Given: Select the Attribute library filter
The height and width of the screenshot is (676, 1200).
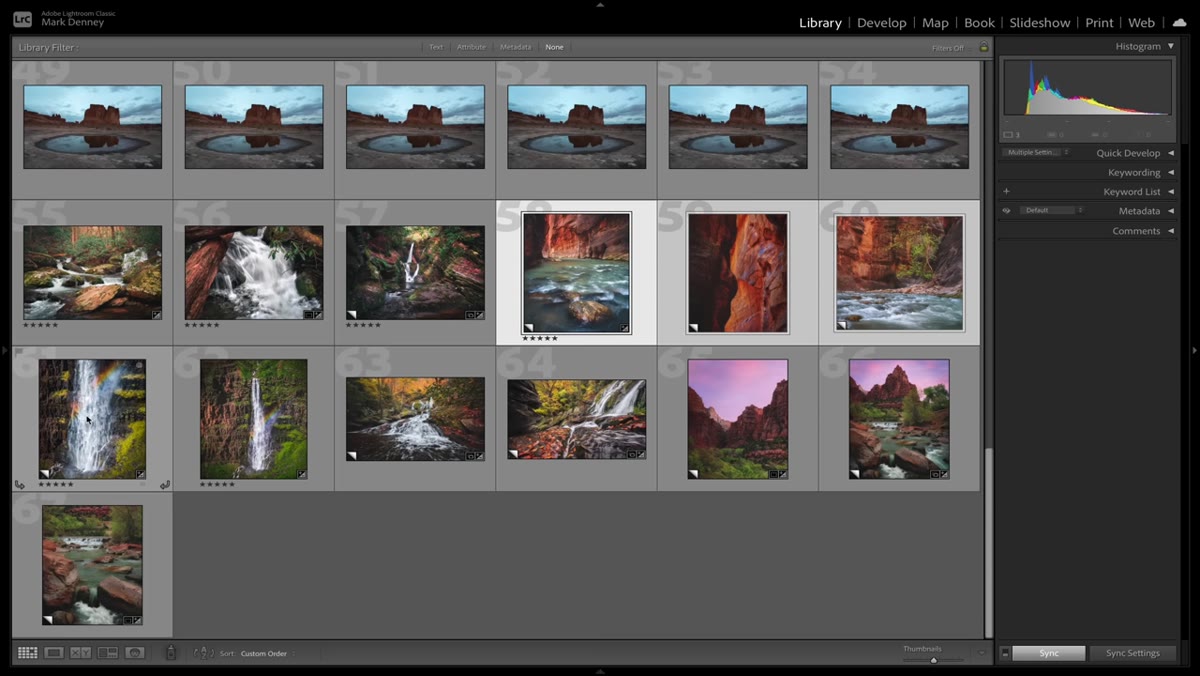Looking at the screenshot, I should click(471, 47).
